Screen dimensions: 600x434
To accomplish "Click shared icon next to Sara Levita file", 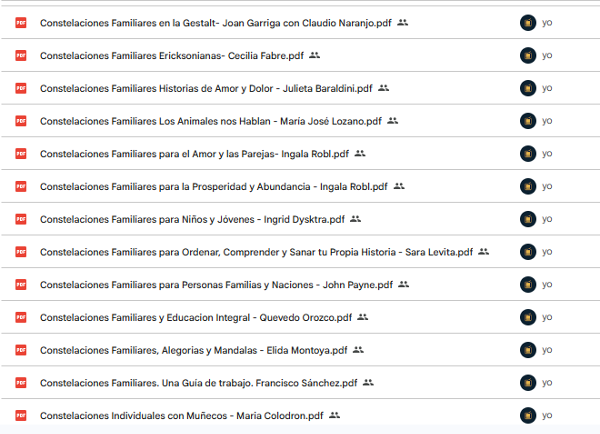I will click(x=484, y=252).
